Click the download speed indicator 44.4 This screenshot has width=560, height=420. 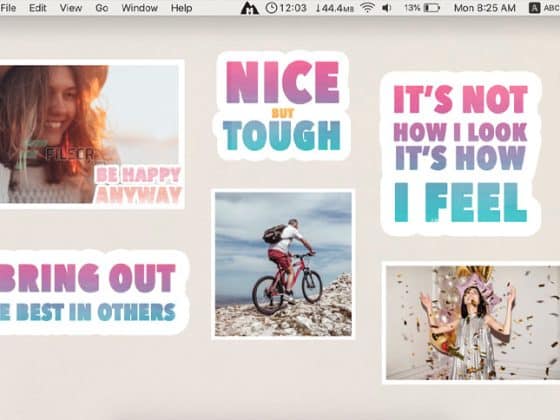coord(335,8)
